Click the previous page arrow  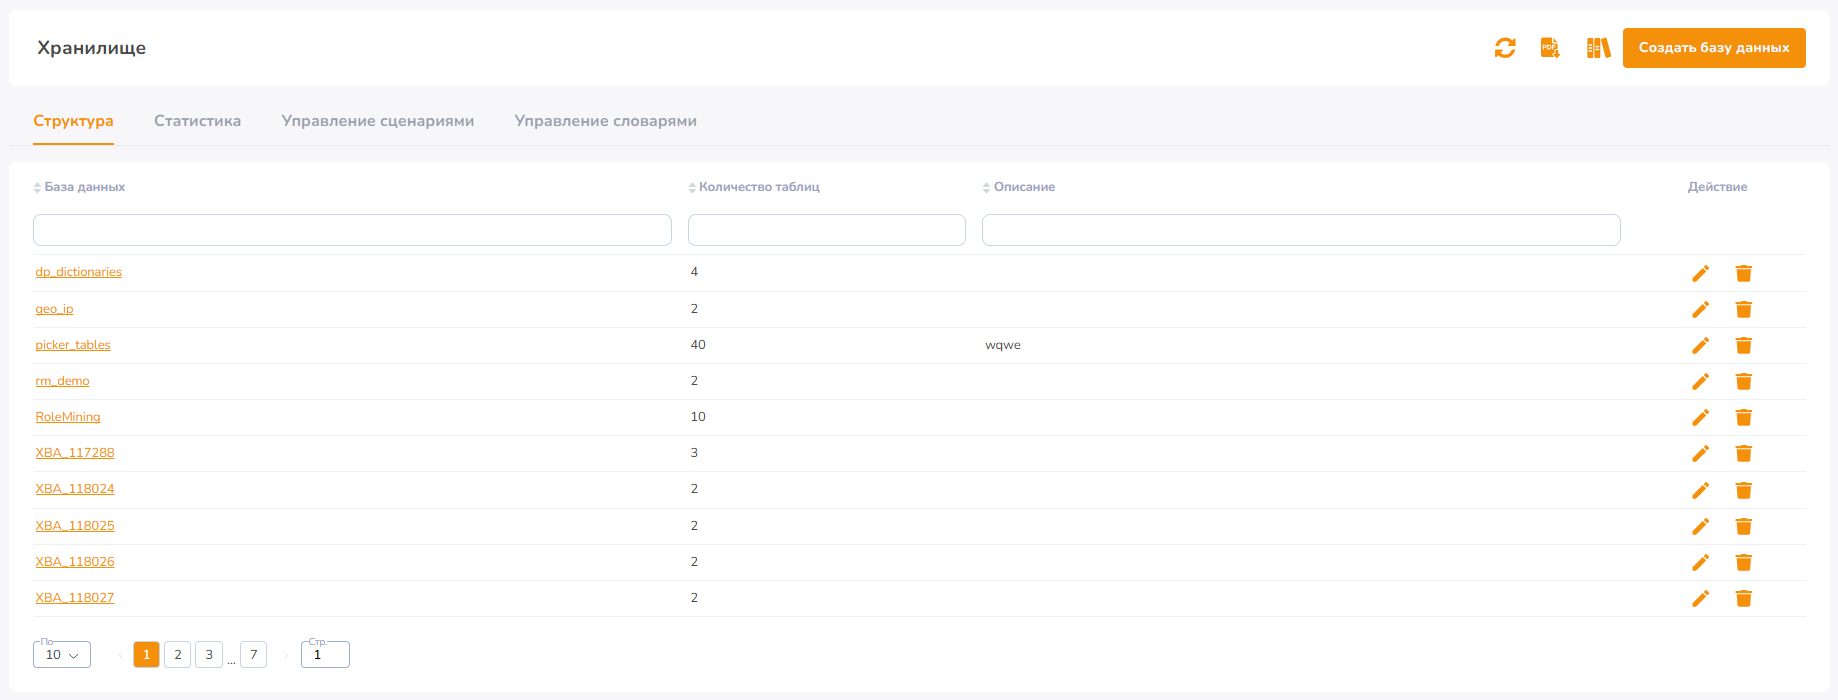click(121, 655)
